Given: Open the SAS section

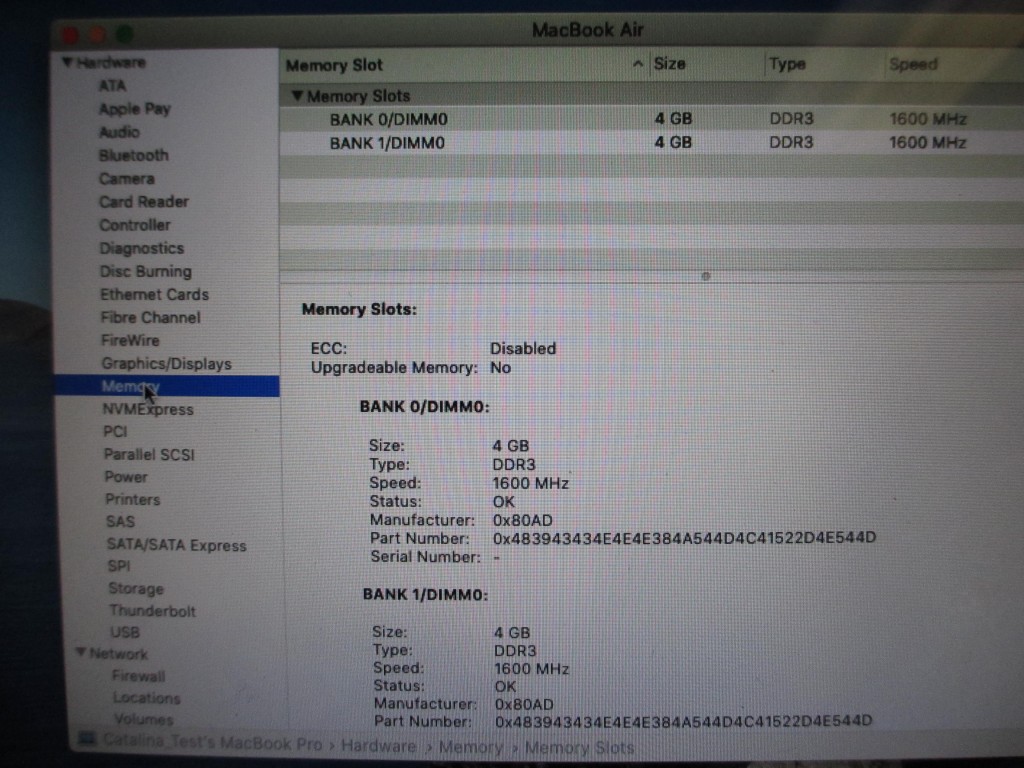Looking at the screenshot, I should [x=120, y=522].
